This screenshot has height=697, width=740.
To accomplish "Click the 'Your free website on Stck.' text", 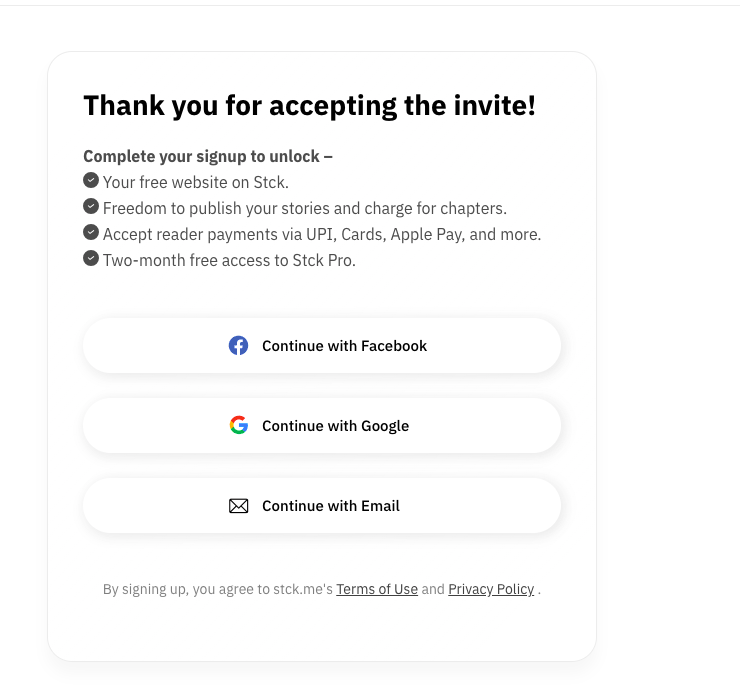I will point(196,182).
